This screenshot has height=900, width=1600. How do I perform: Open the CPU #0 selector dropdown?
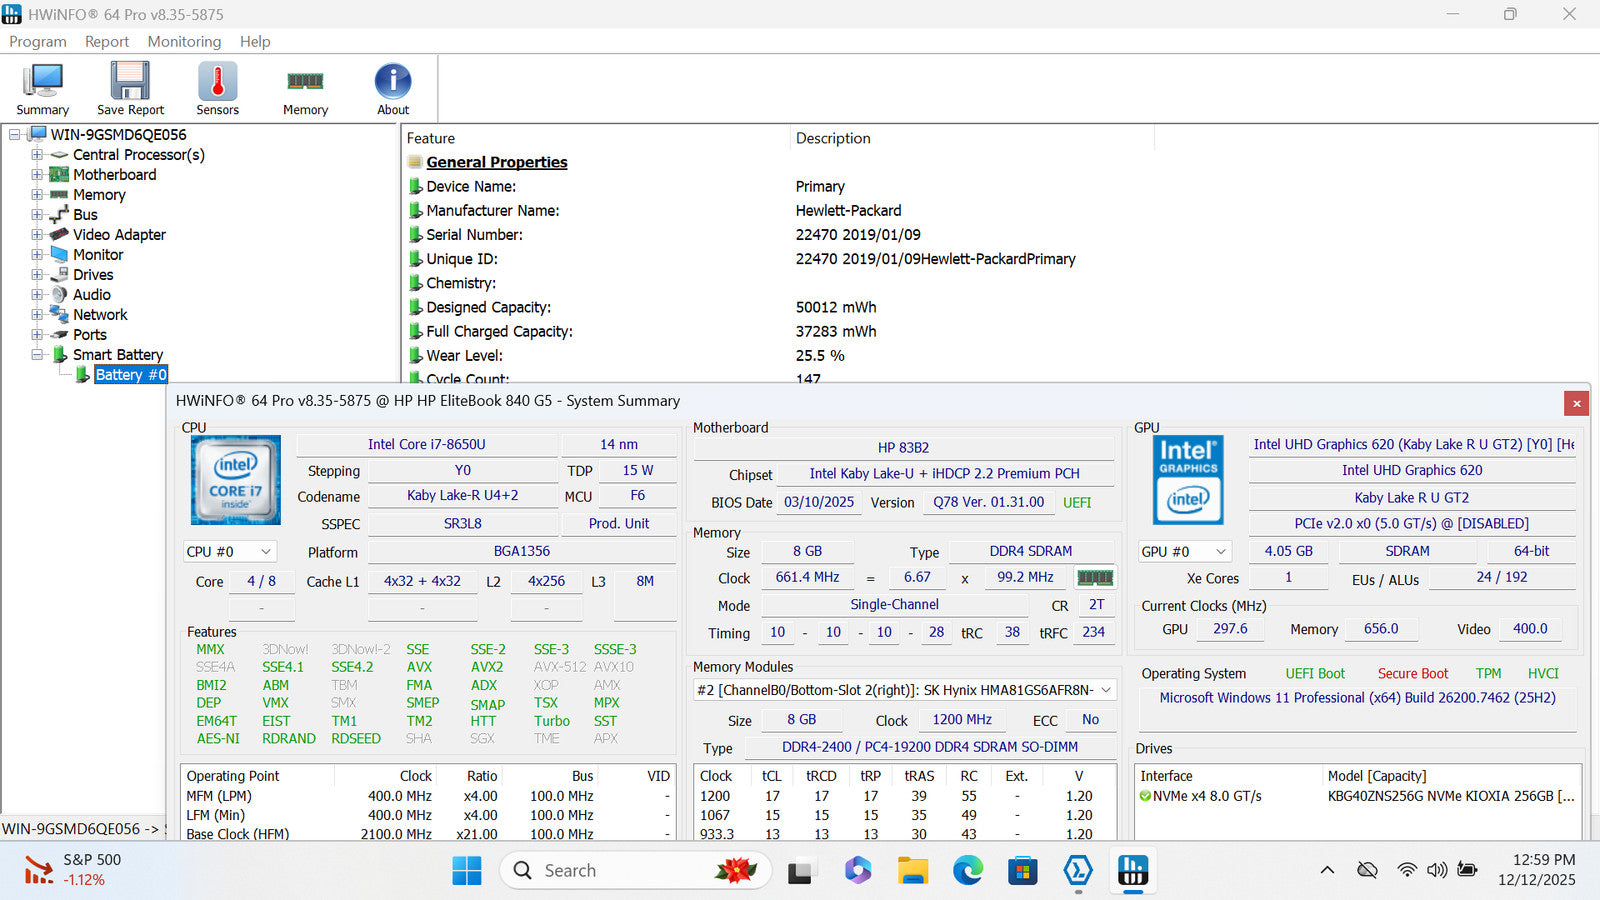(229, 552)
